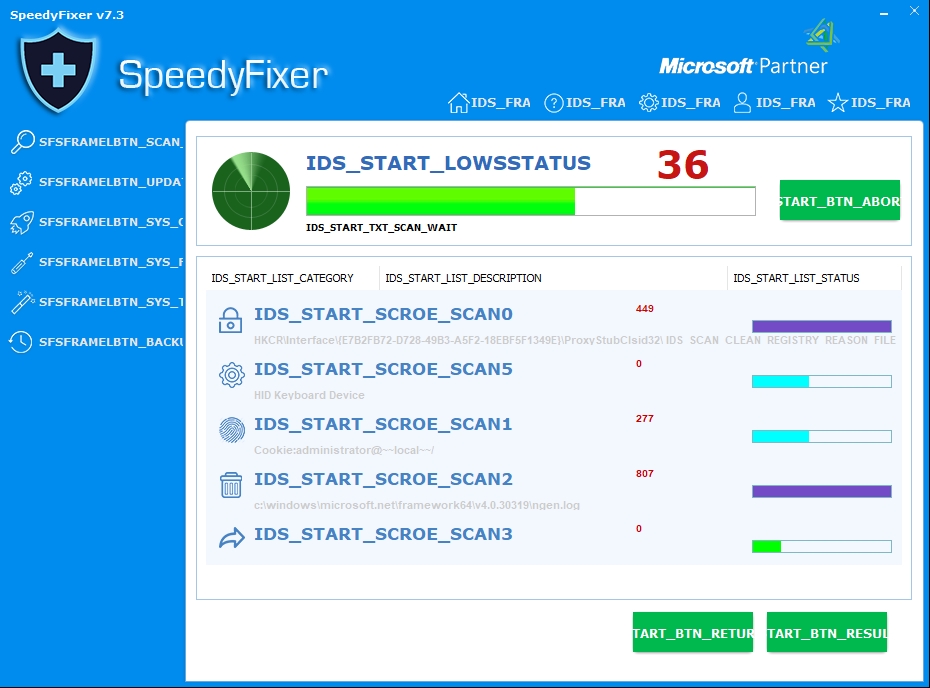The image size is (930, 688).
Task: Minimize the SpeedyFixer window
Action: 884,13
